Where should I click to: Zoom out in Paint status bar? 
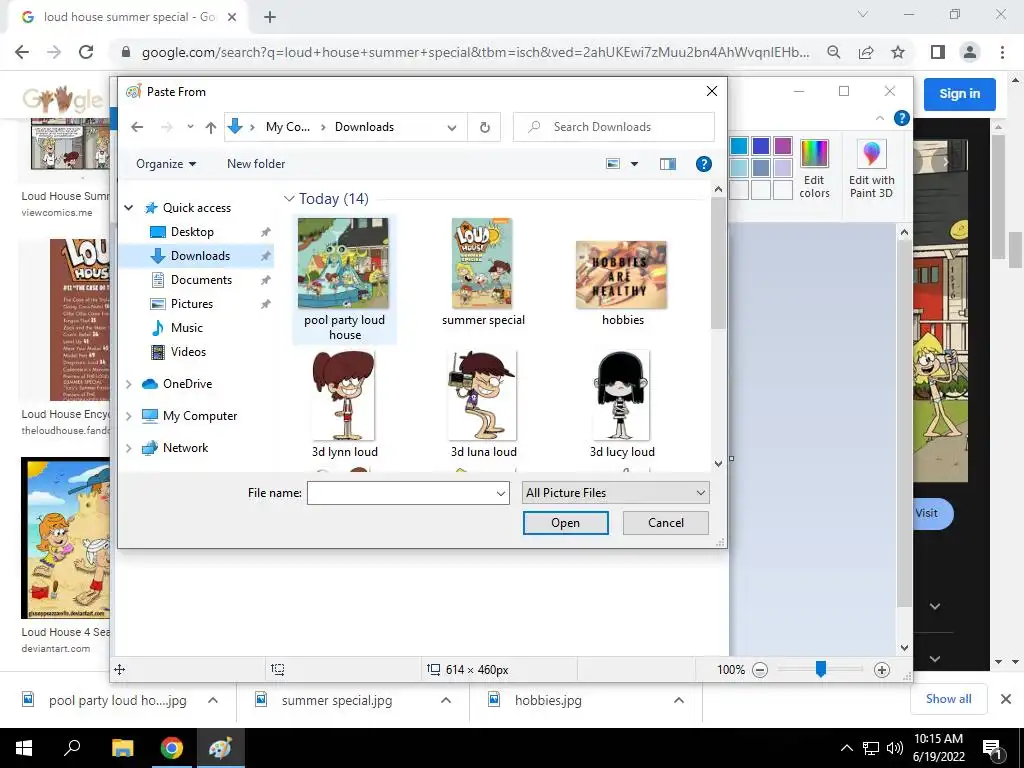[760, 670]
